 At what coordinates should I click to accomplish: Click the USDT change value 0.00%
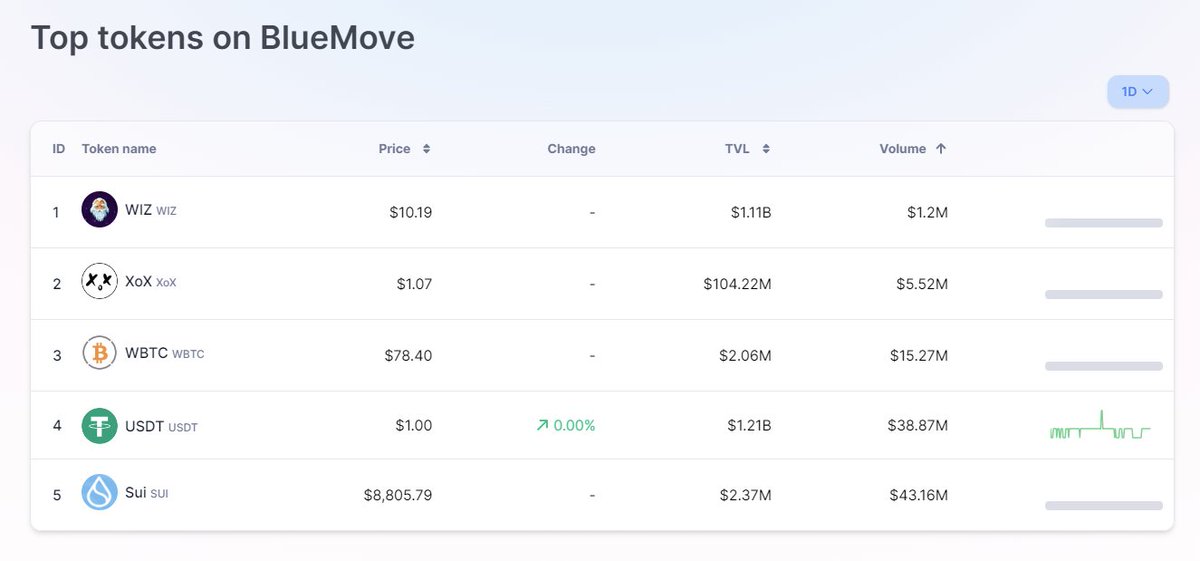(574, 425)
